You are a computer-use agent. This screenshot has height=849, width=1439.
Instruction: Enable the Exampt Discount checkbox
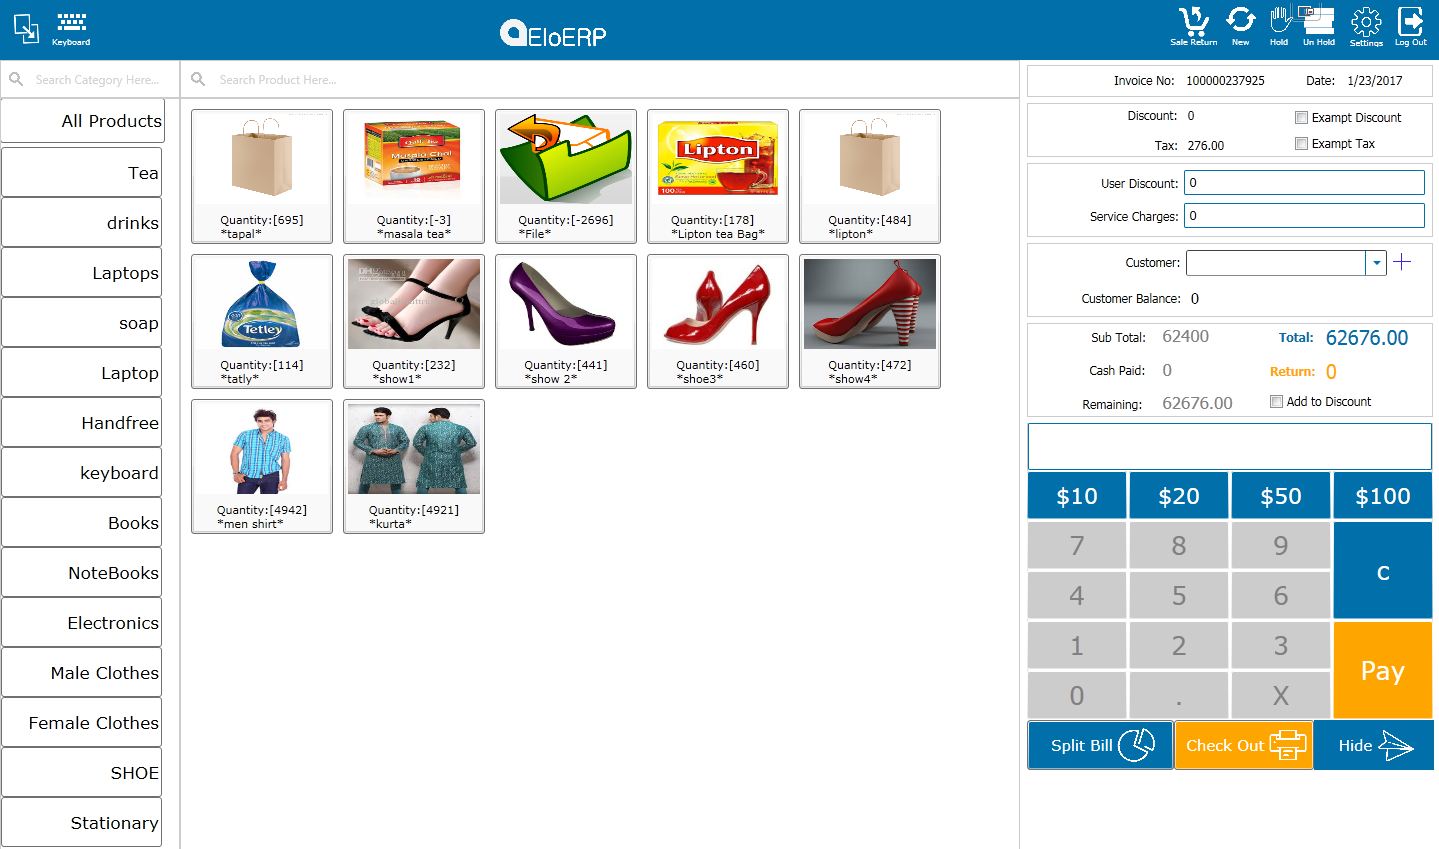point(1301,117)
